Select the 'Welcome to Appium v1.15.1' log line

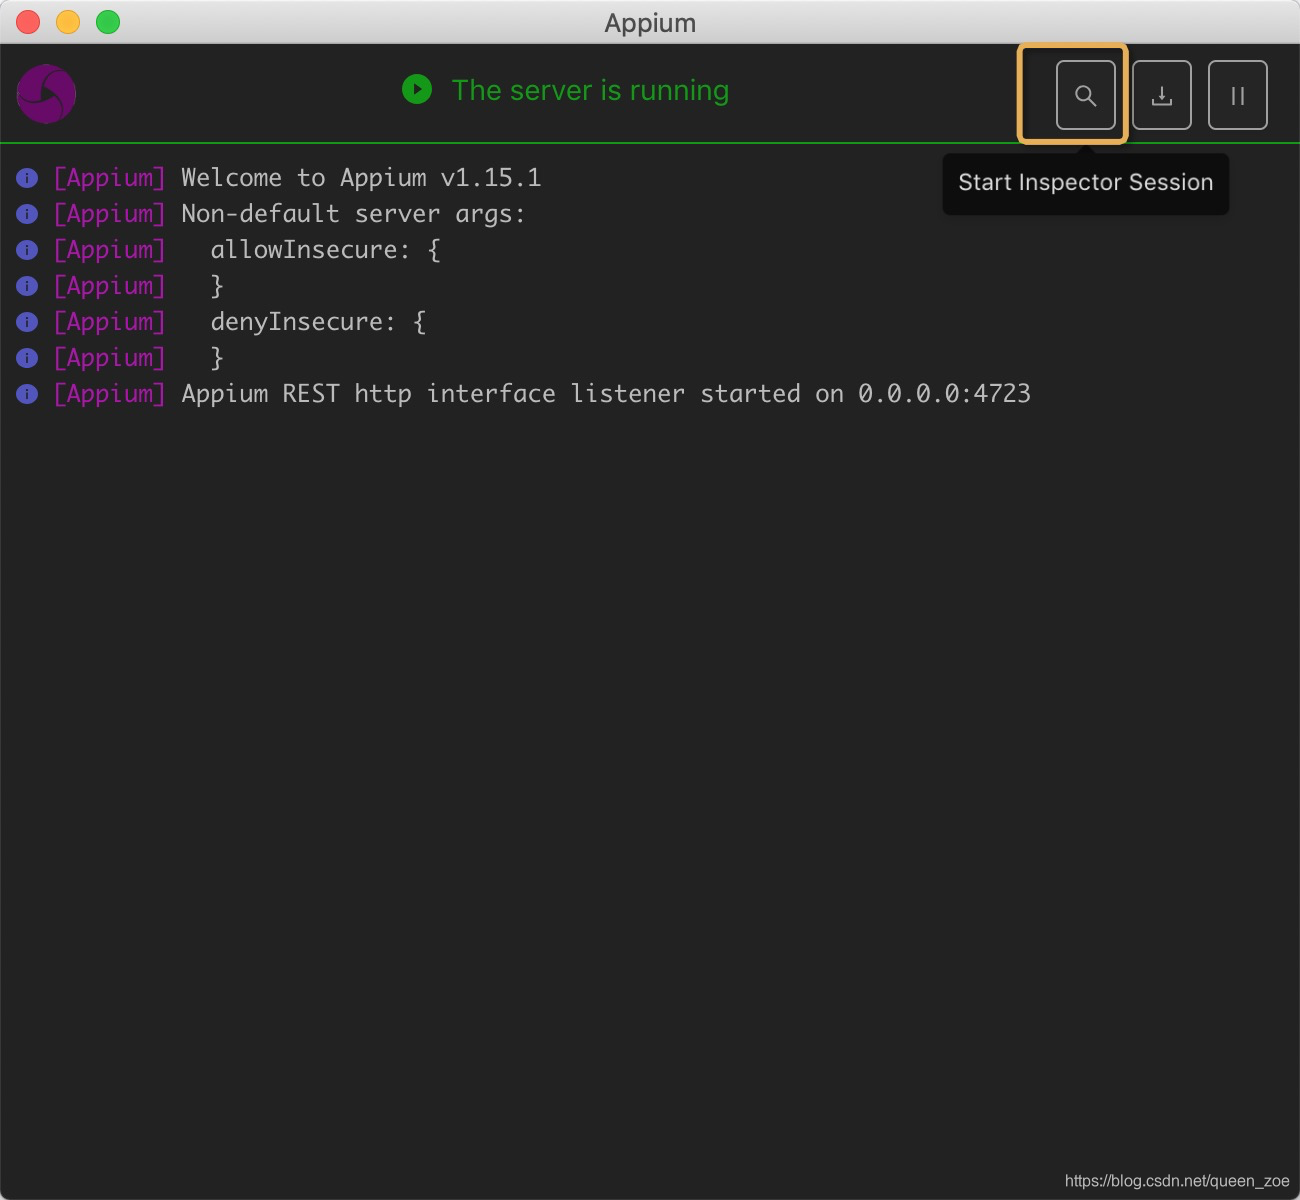click(x=361, y=178)
